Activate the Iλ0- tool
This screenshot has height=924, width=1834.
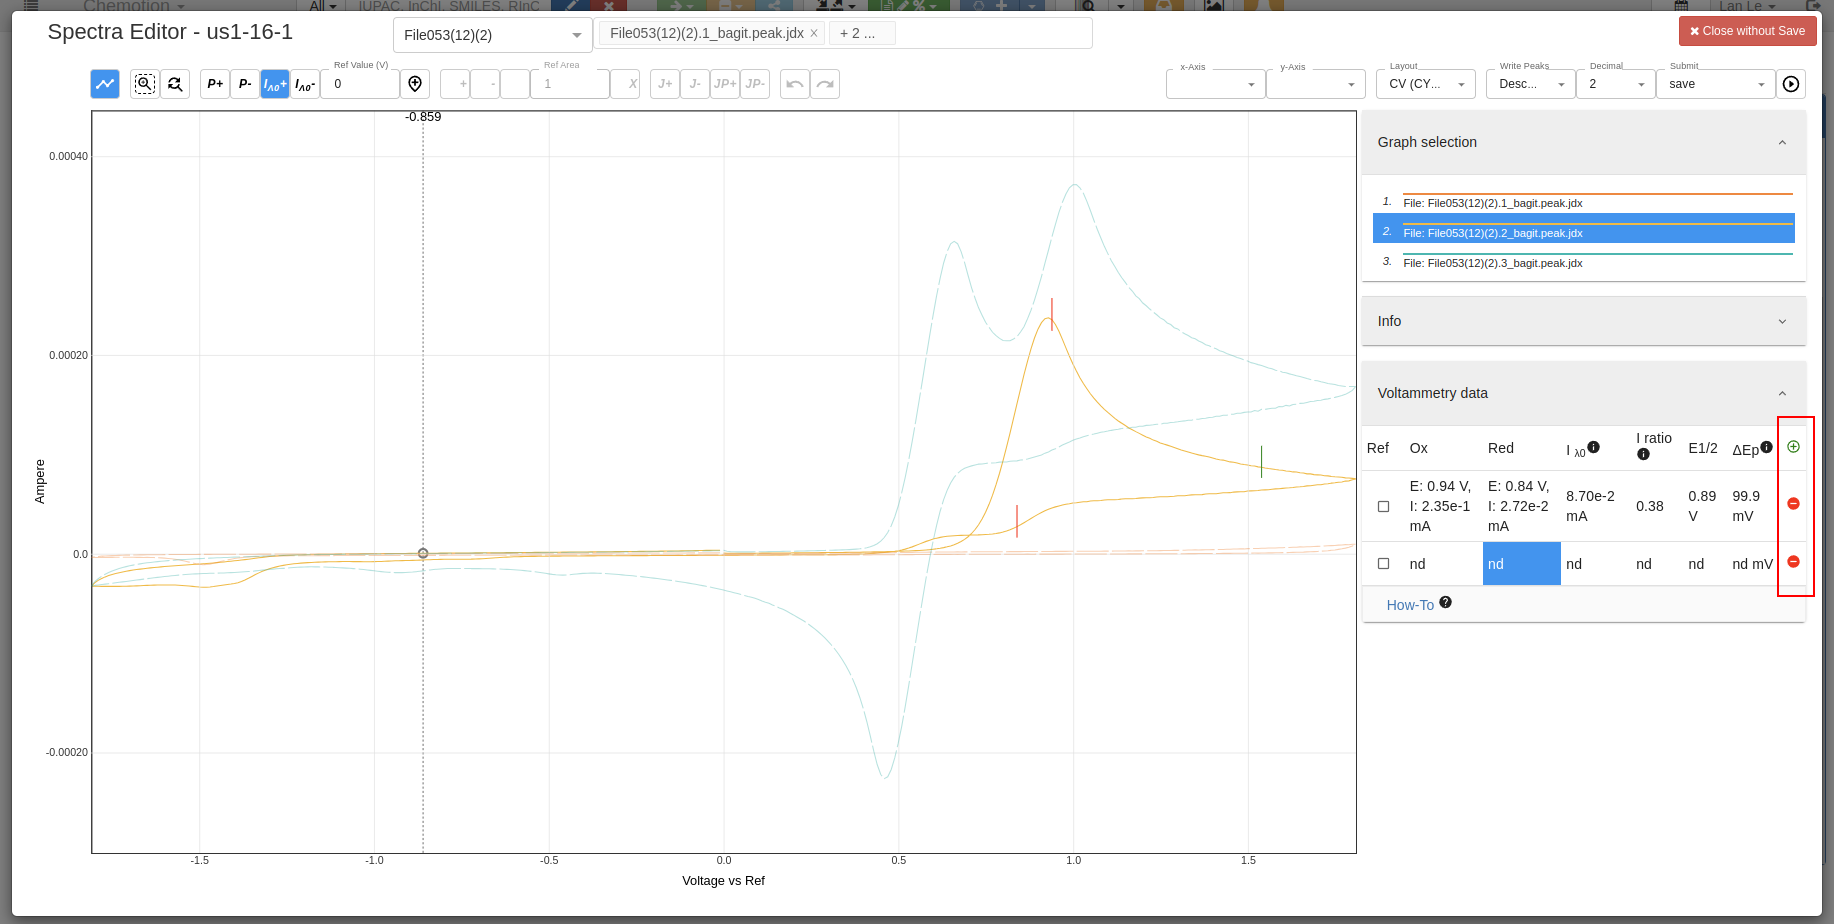[x=304, y=84]
